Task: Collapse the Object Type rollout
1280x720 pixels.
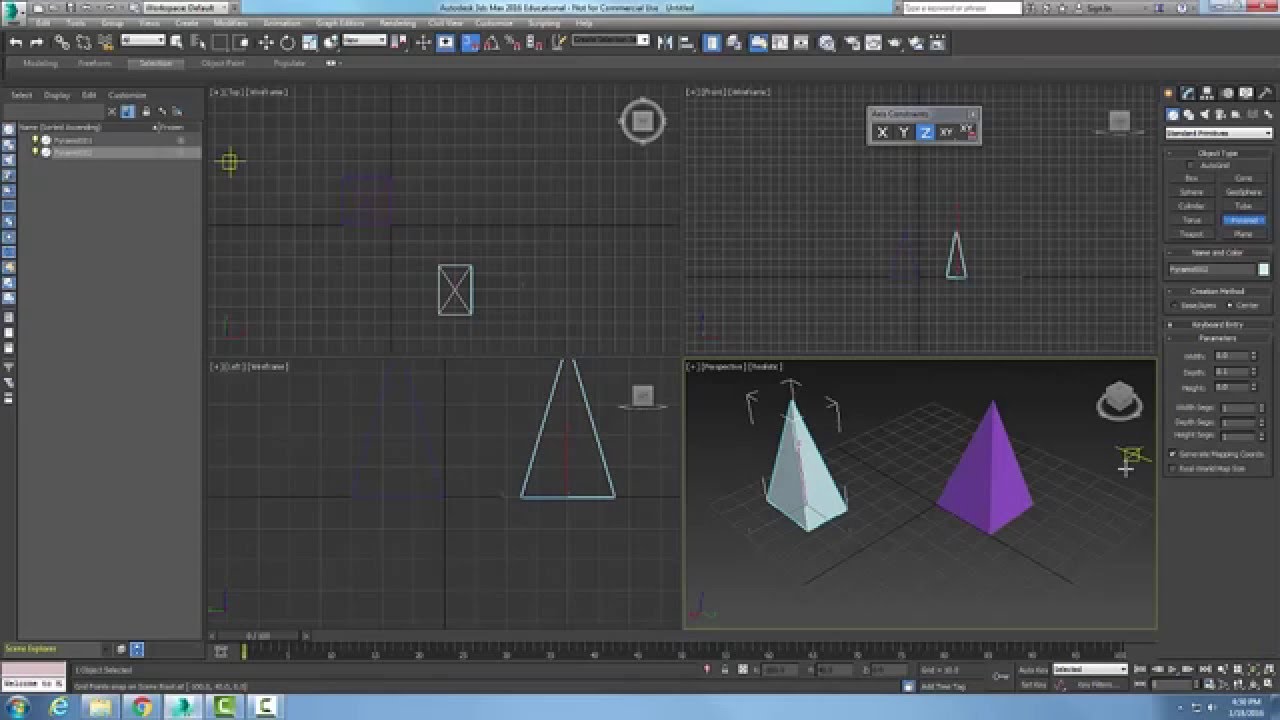Action: tap(1217, 153)
